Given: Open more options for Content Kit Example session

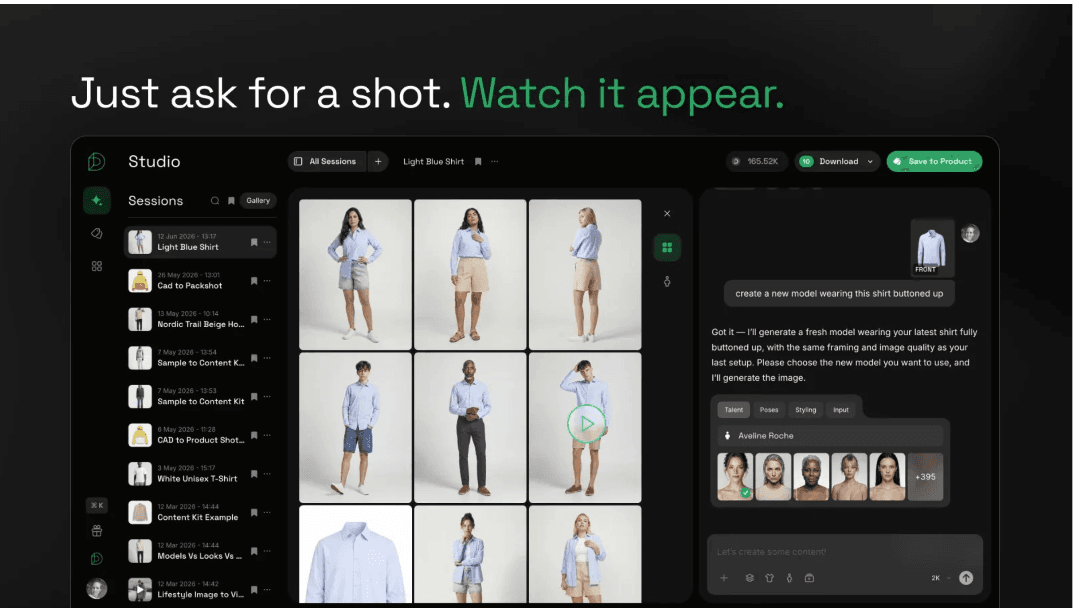Looking at the screenshot, I should (267, 512).
